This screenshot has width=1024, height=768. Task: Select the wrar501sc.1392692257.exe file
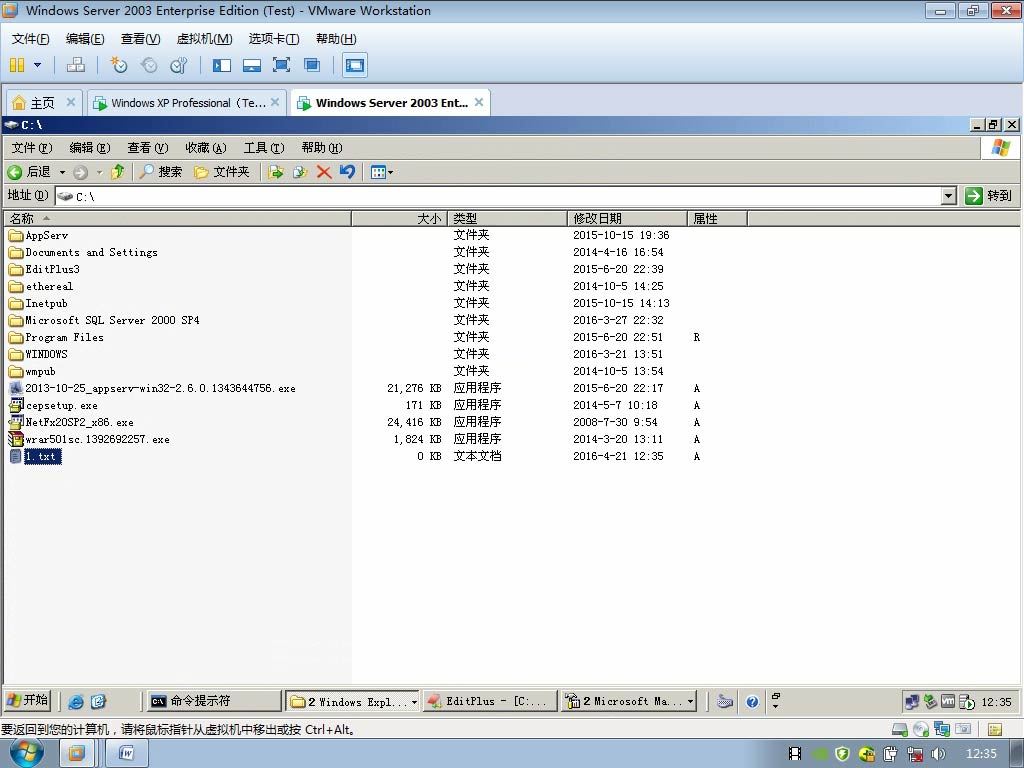click(89, 439)
